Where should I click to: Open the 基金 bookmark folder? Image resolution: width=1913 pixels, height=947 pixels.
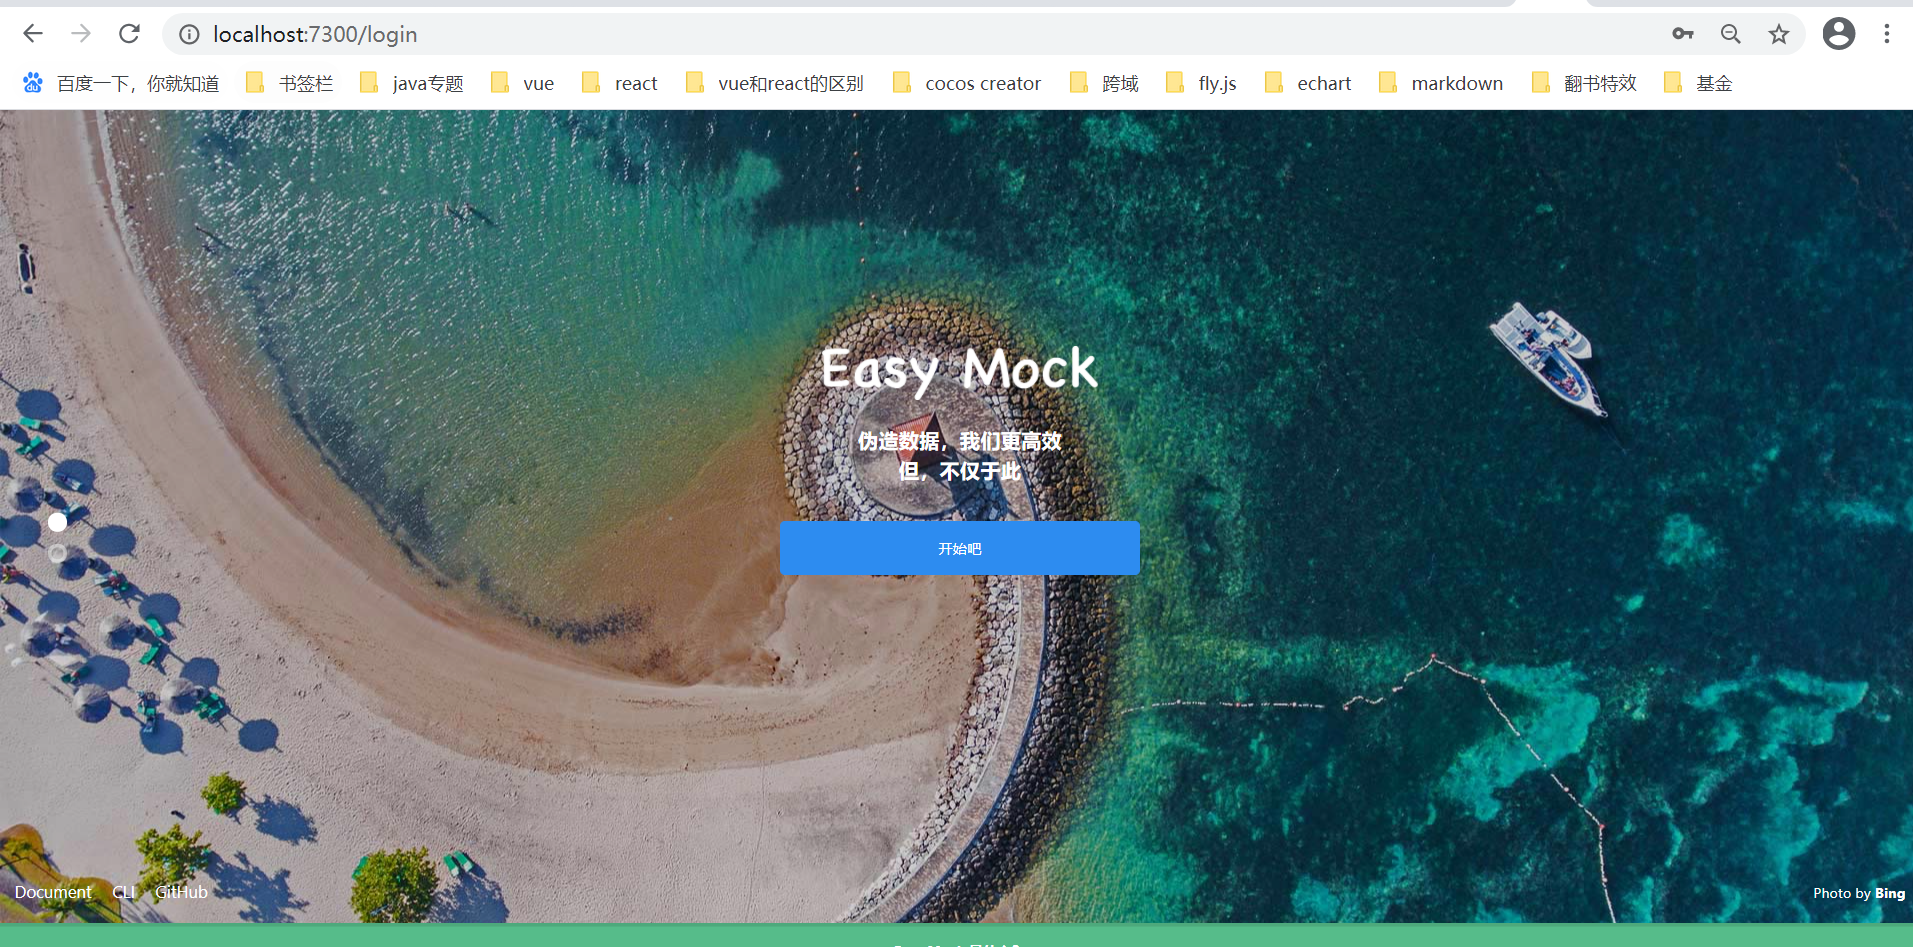[x=1698, y=83]
